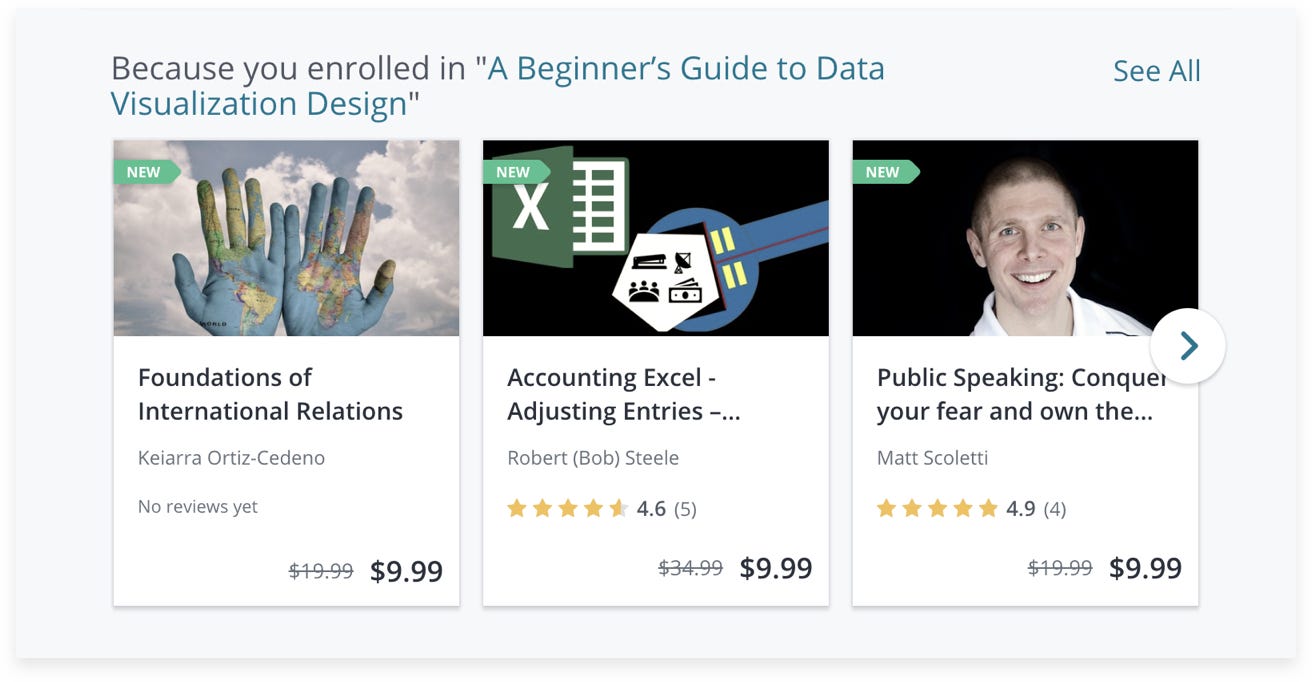Image resolution: width=1312 pixels, height=682 pixels.
Task: Click the NEW badge on the Accounting Excel course
Action: point(513,172)
